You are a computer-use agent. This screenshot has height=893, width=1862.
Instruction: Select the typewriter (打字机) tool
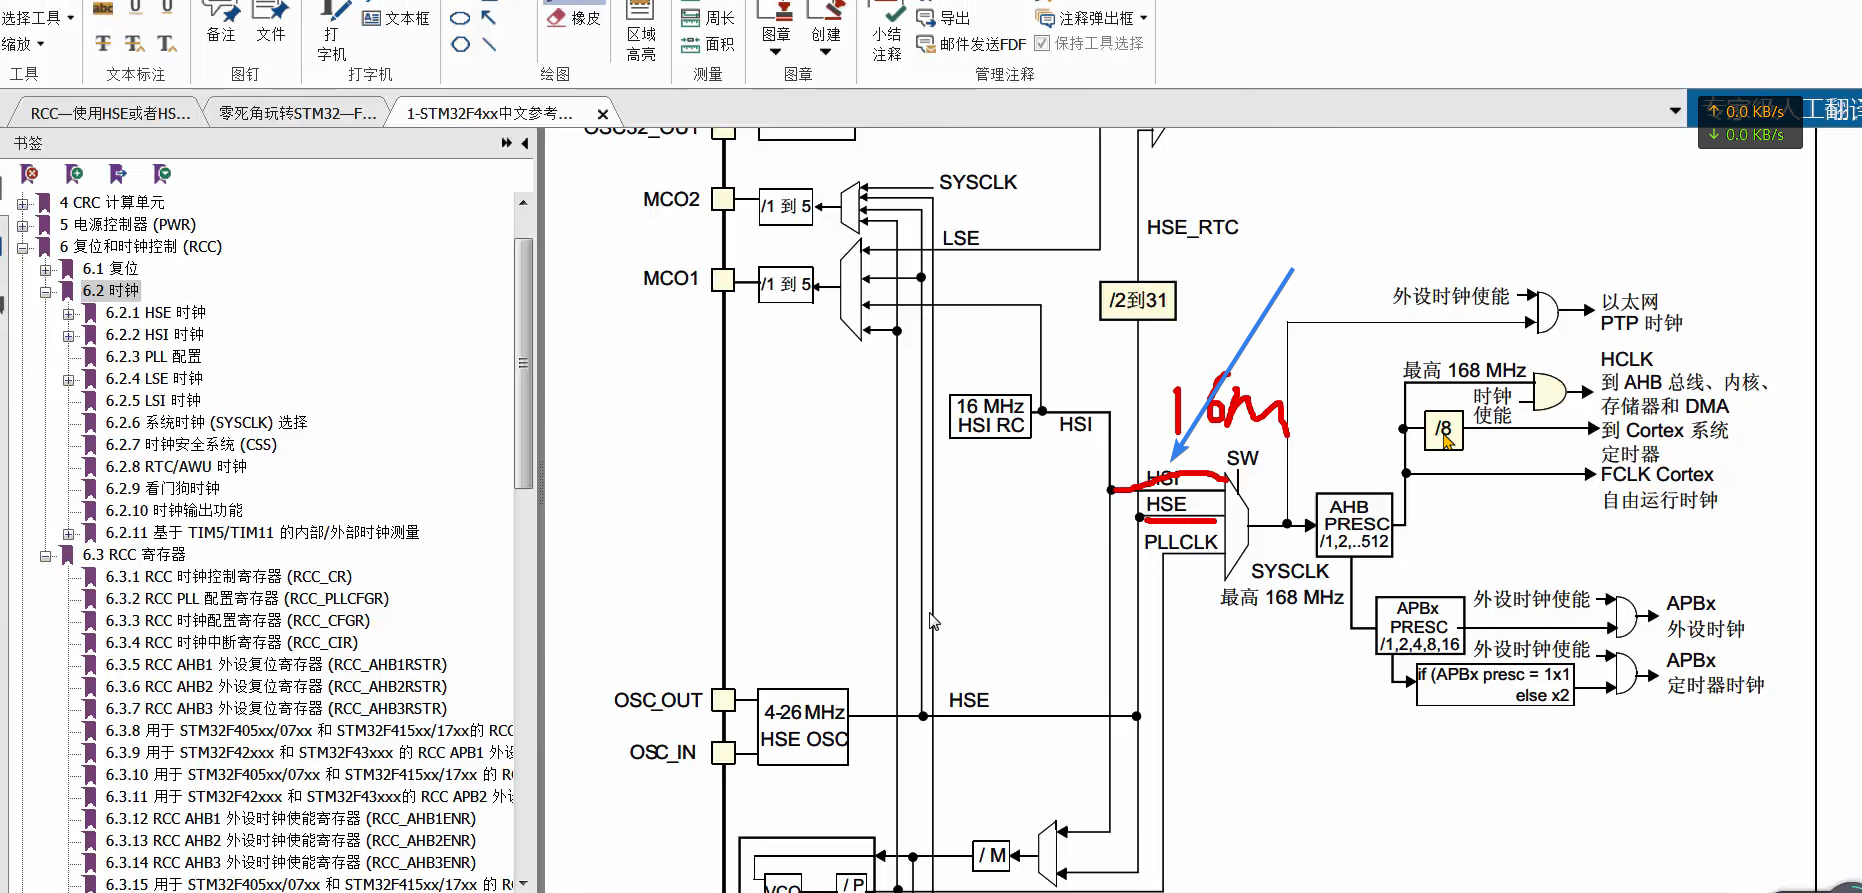332,32
